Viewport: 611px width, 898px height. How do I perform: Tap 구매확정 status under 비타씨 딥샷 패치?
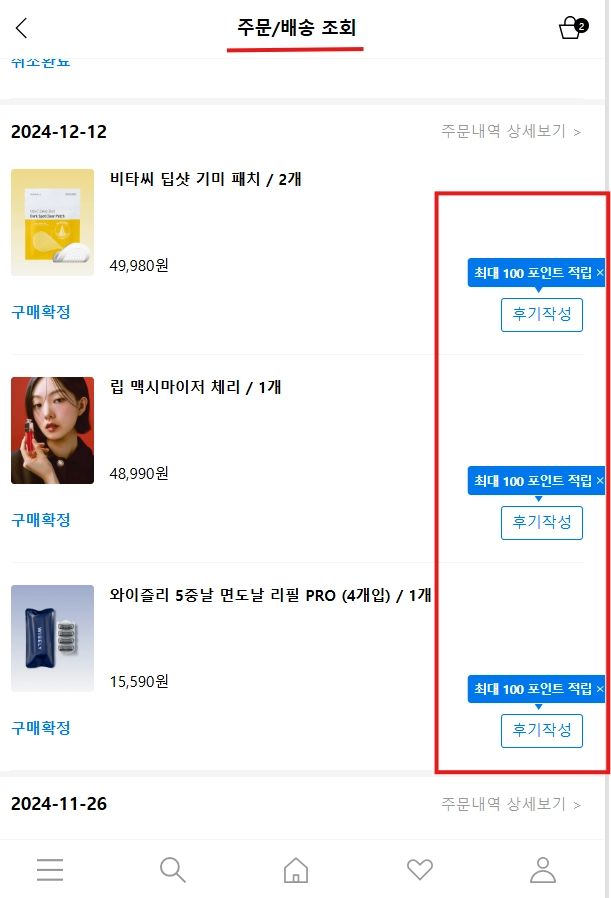(41, 312)
